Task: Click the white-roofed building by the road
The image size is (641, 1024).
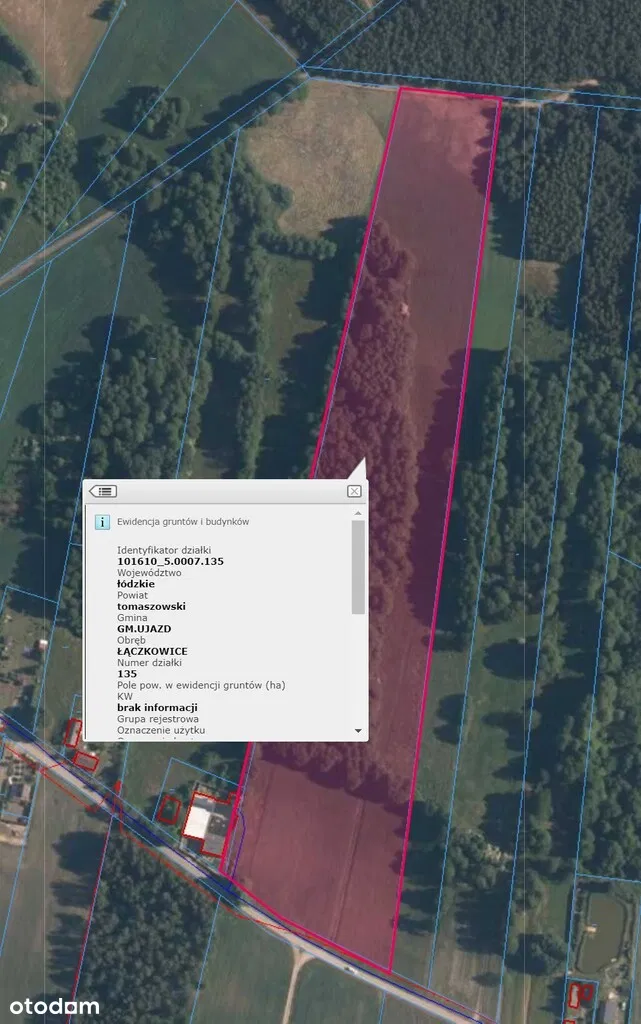Action: tap(198, 821)
